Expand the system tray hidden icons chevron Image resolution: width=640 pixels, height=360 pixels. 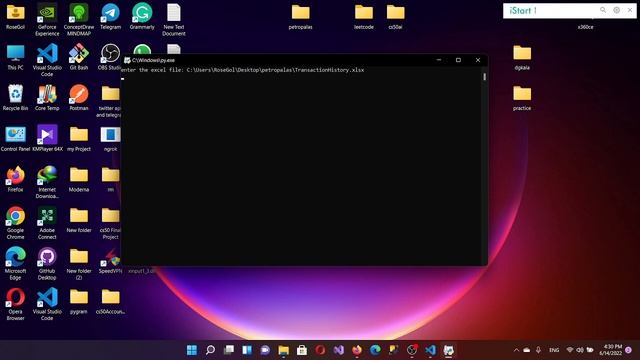pos(516,350)
